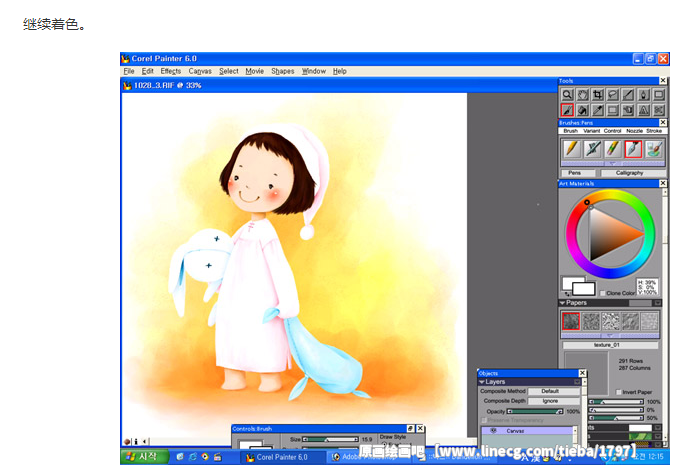This screenshot has height=470, width=677.
Task: Enable the Clone Color checkbox
Action: click(603, 293)
